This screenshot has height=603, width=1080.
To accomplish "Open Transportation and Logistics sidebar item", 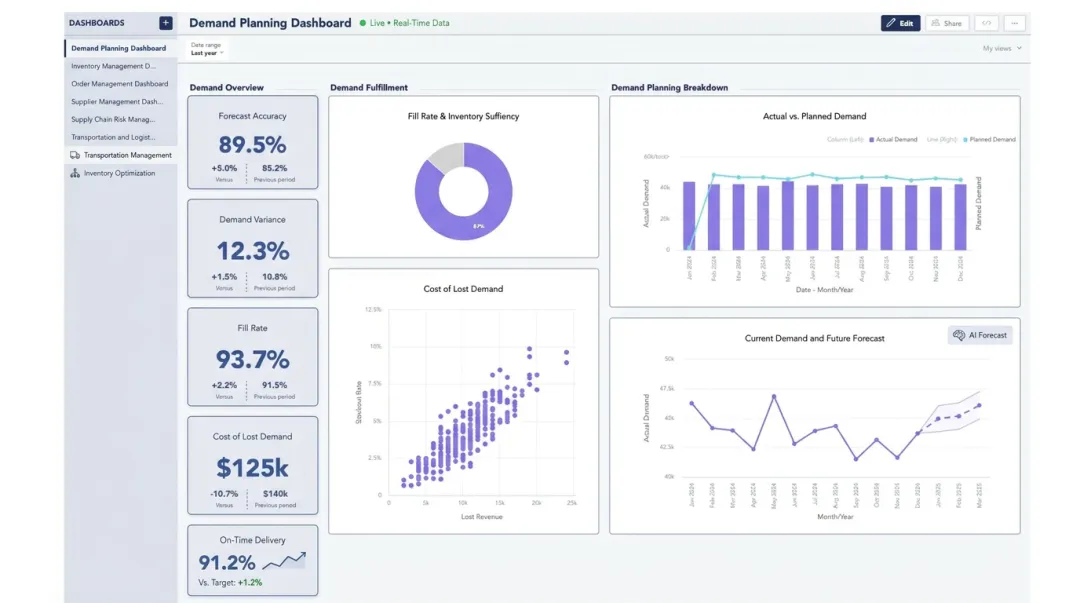I will [113, 137].
